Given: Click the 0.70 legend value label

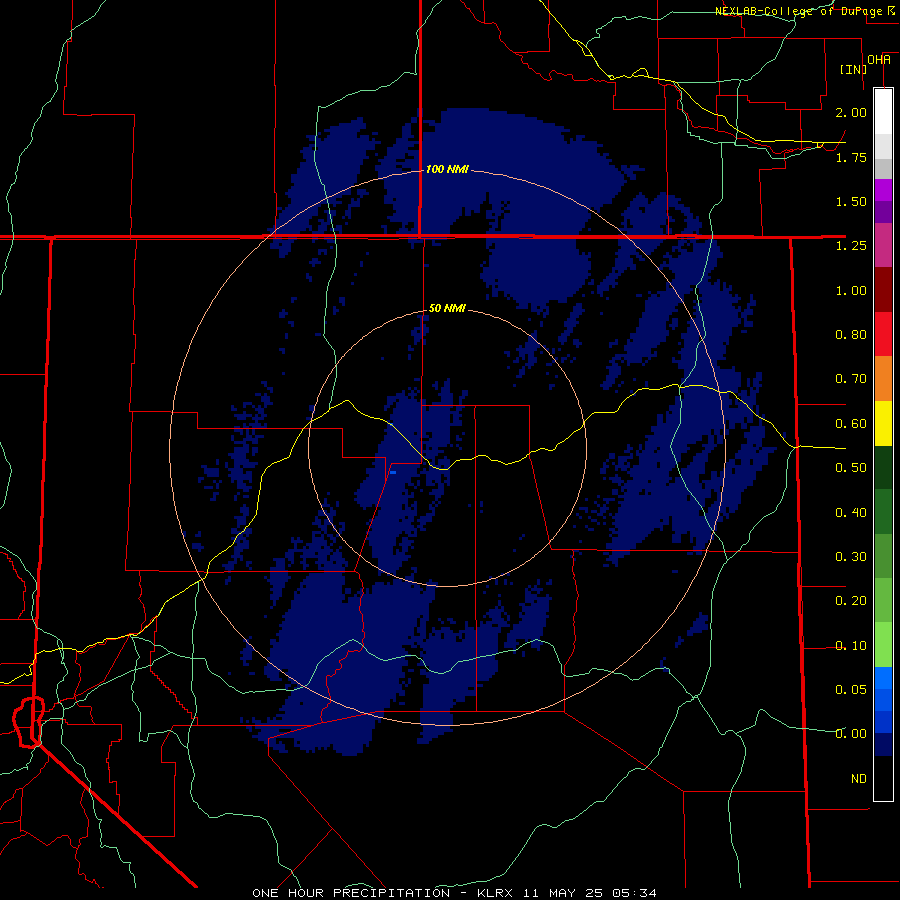Looking at the screenshot, I should [851, 379].
